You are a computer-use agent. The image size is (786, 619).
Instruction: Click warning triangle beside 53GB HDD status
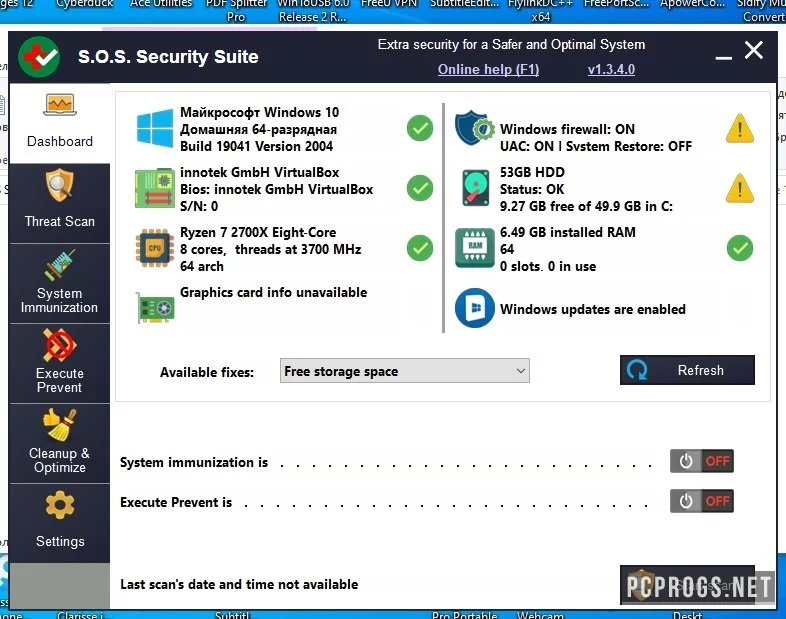(740, 188)
